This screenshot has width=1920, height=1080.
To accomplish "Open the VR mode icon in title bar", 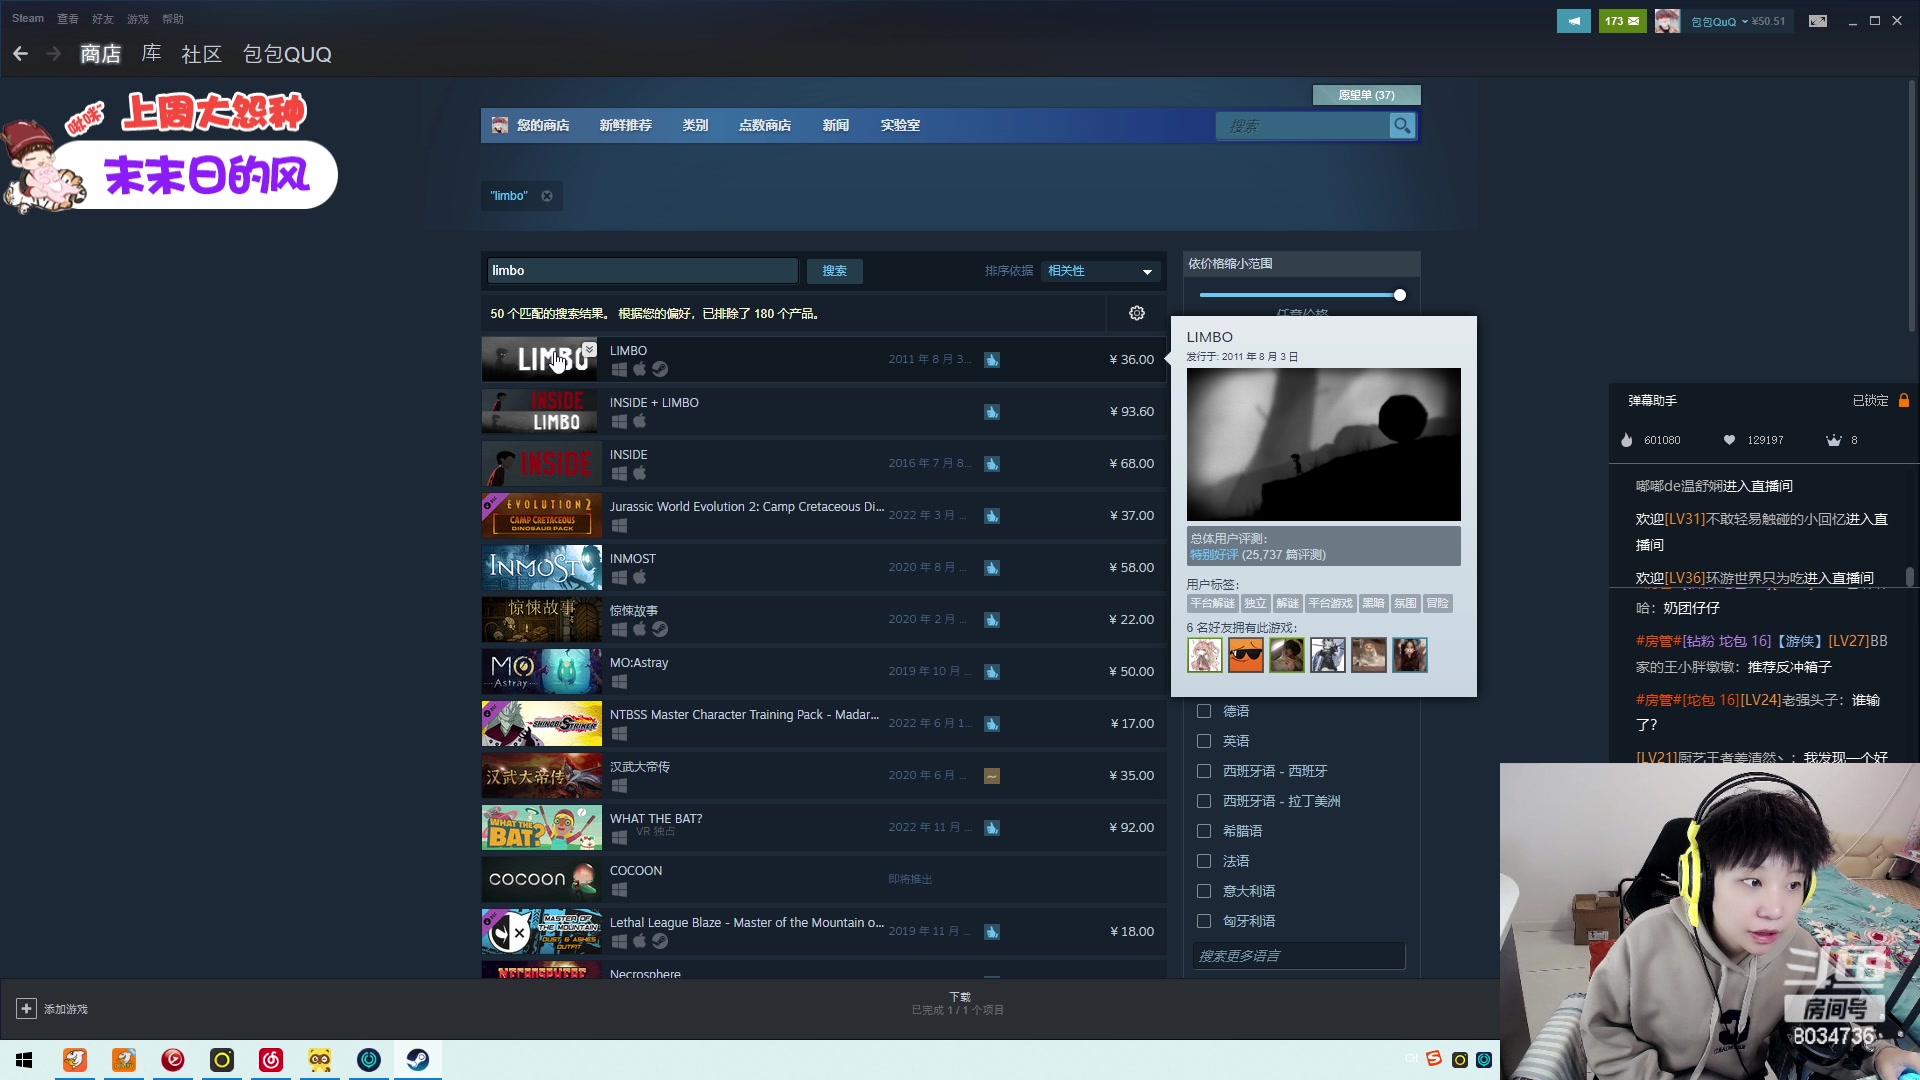I will (x=1818, y=21).
